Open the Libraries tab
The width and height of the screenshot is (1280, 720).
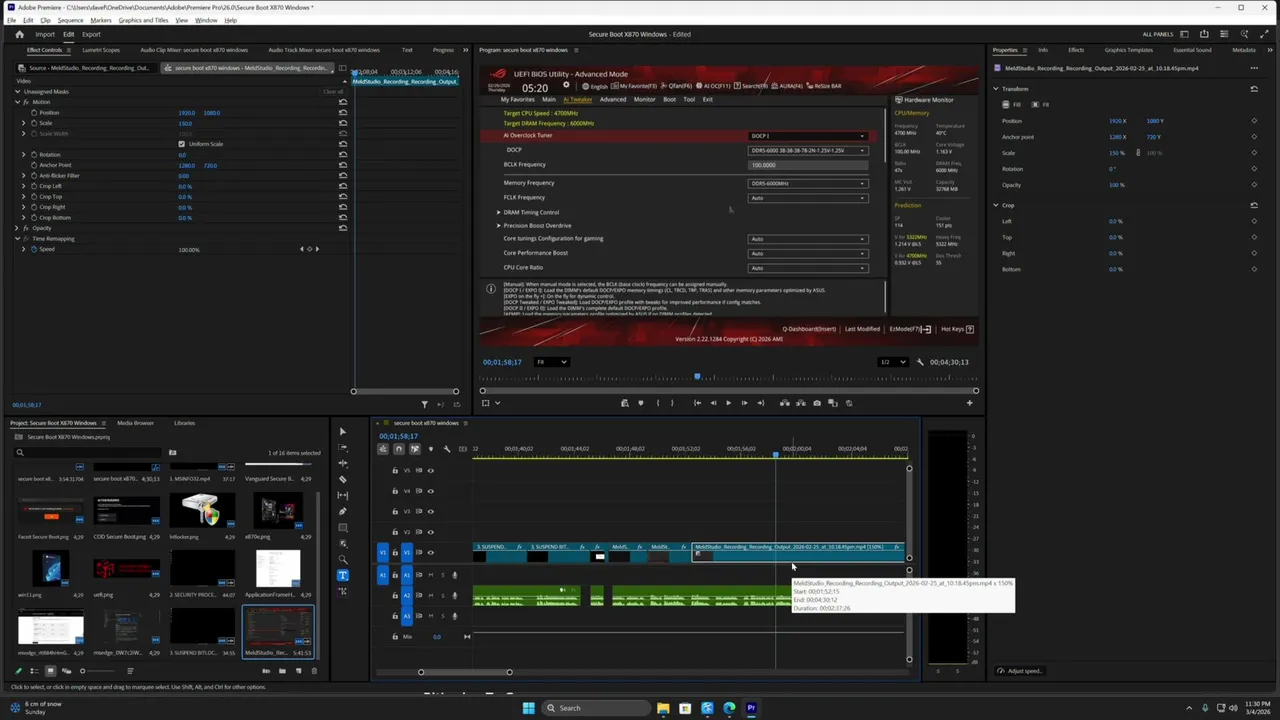(x=184, y=423)
